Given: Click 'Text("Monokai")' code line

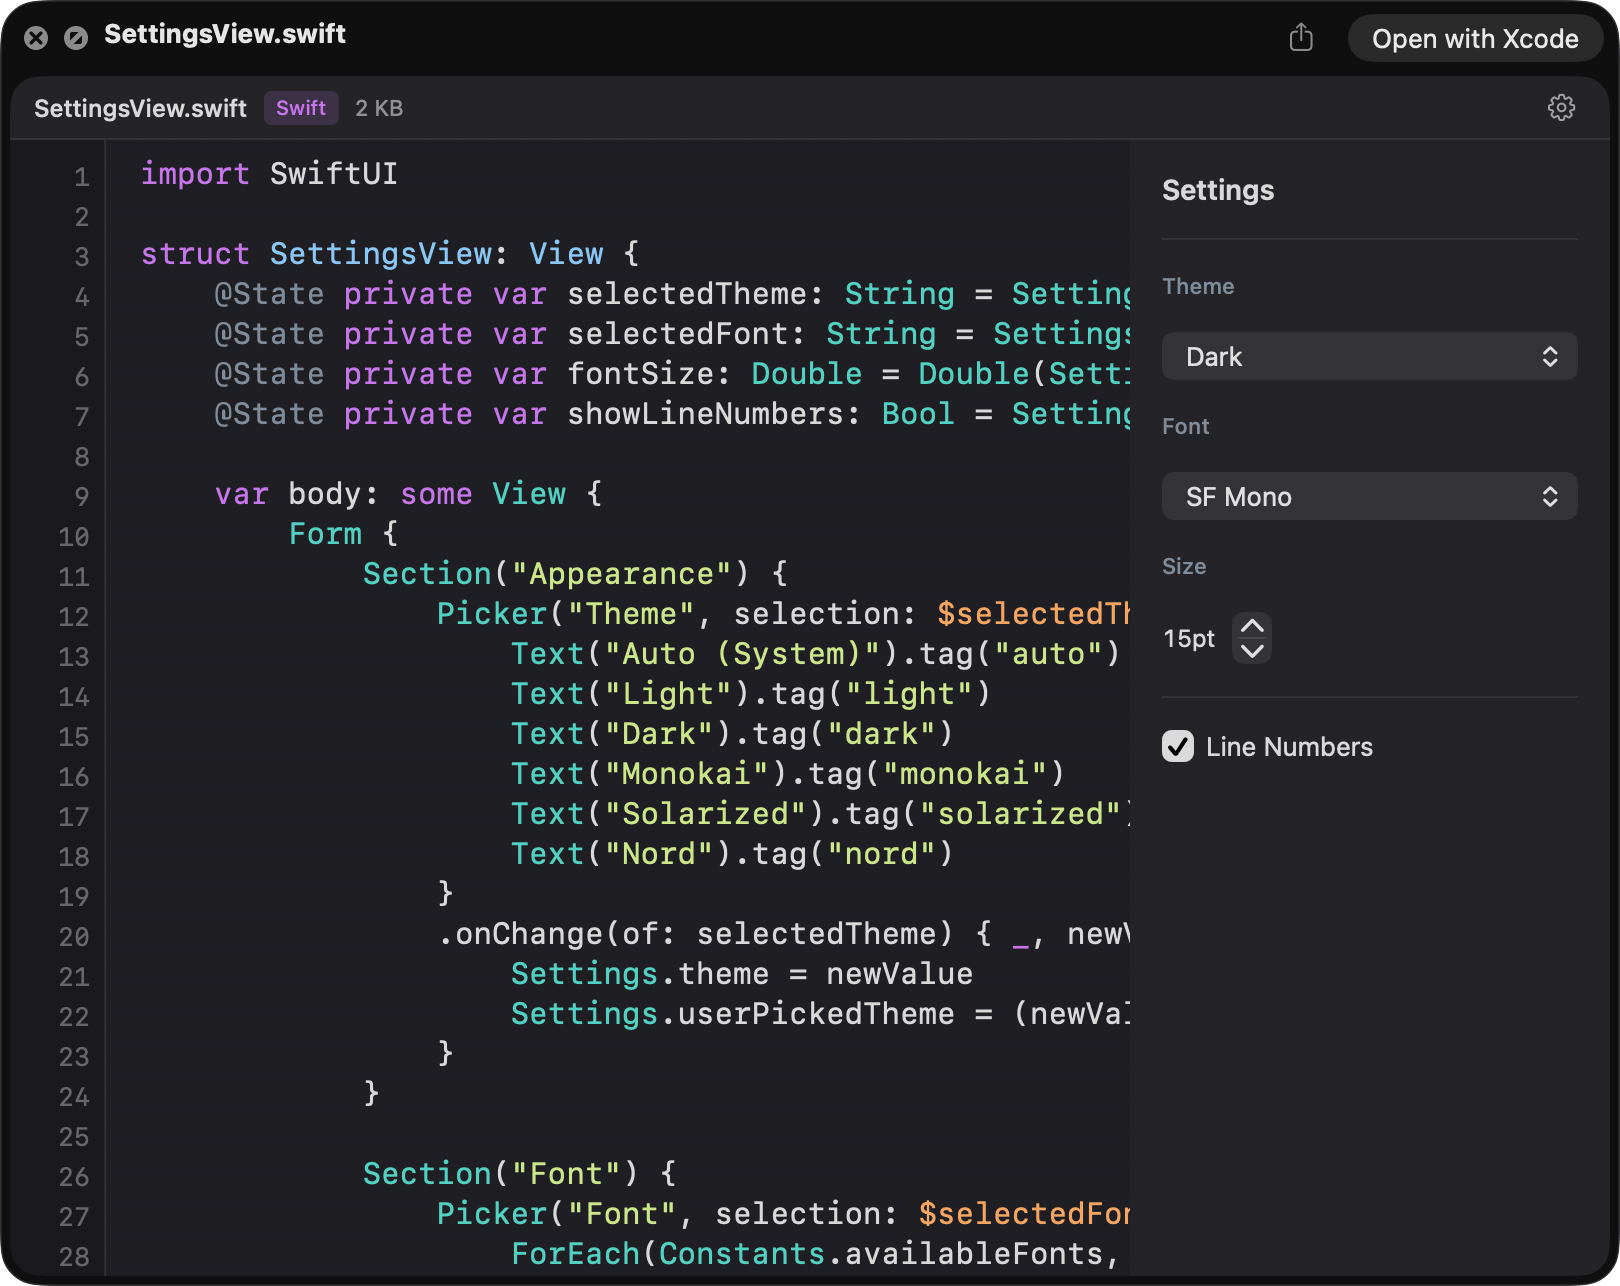Looking at the screenshot, I should [x=788, y=774].
